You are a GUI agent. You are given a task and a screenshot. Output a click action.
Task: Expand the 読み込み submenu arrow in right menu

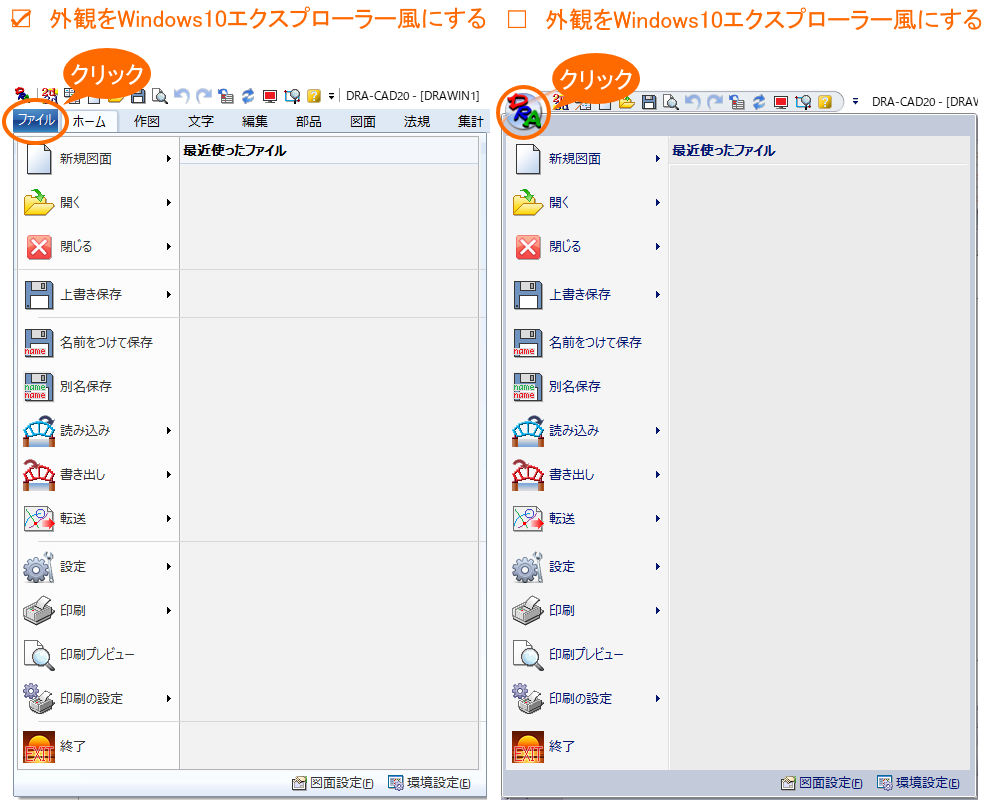click(658, 431)
